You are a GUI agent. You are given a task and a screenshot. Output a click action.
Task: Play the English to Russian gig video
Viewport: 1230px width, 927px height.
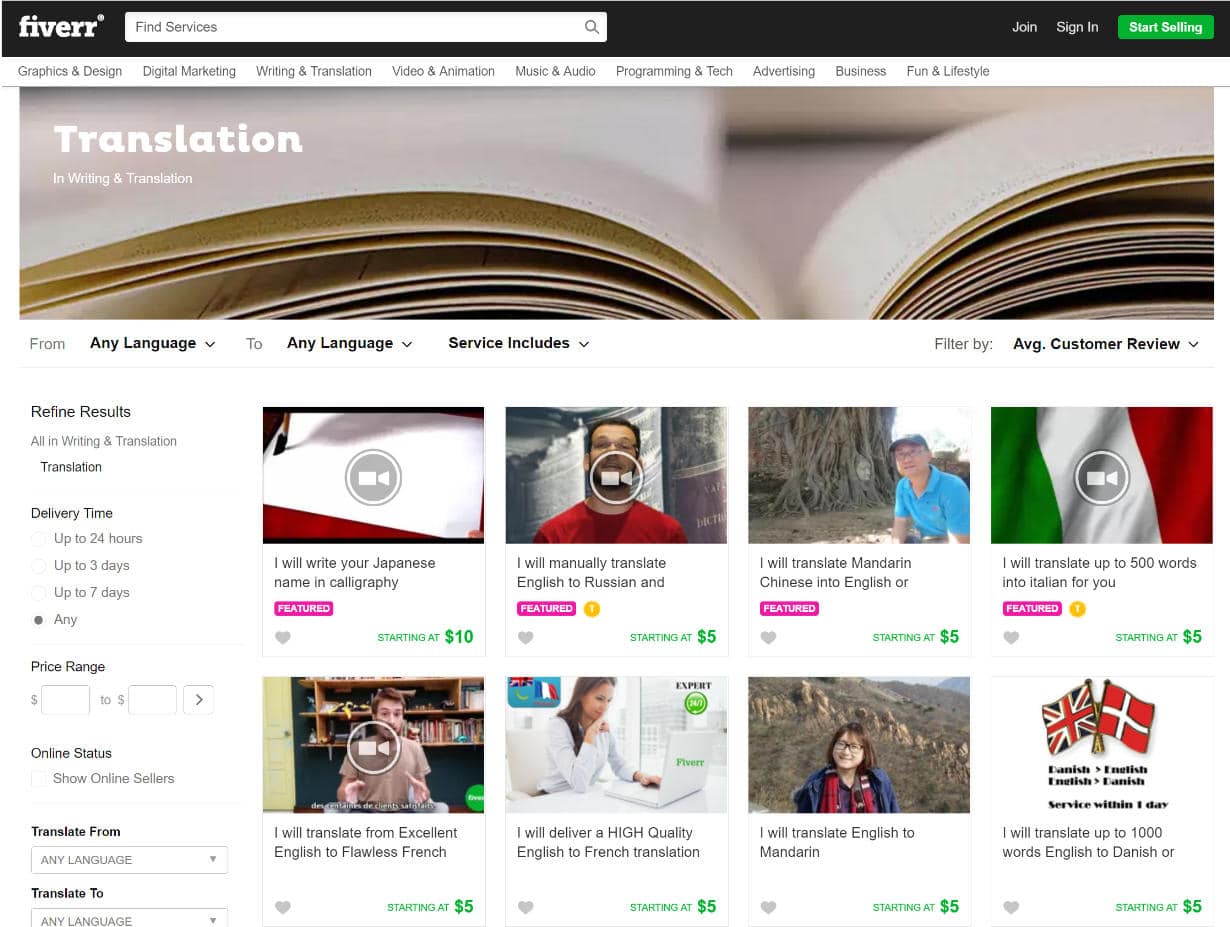(616, 476)
